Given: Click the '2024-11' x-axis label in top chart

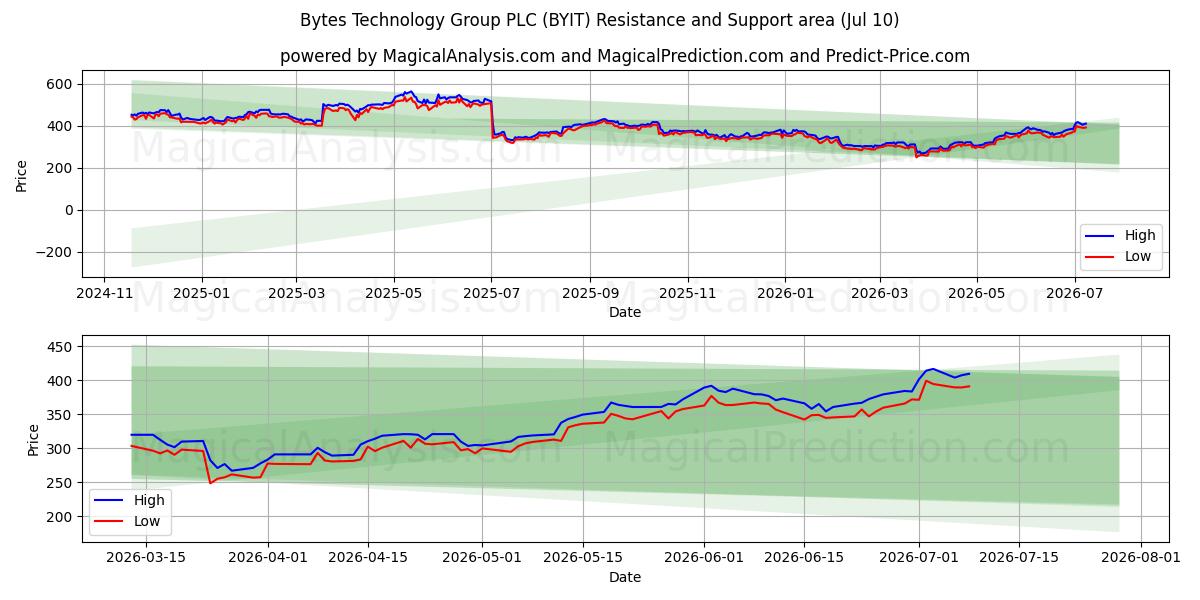Looking at the screenshot, I should click(x=105, y=293).
